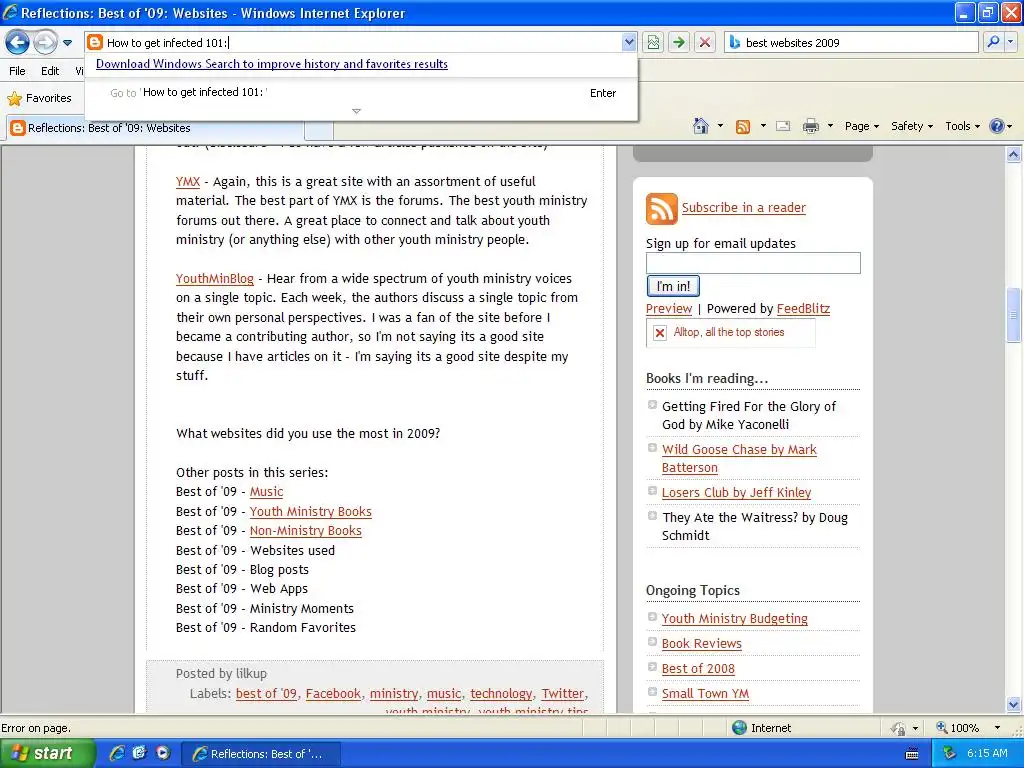Click the Twitter label link
Screen dimensions: 1024x768
point(562,694)
